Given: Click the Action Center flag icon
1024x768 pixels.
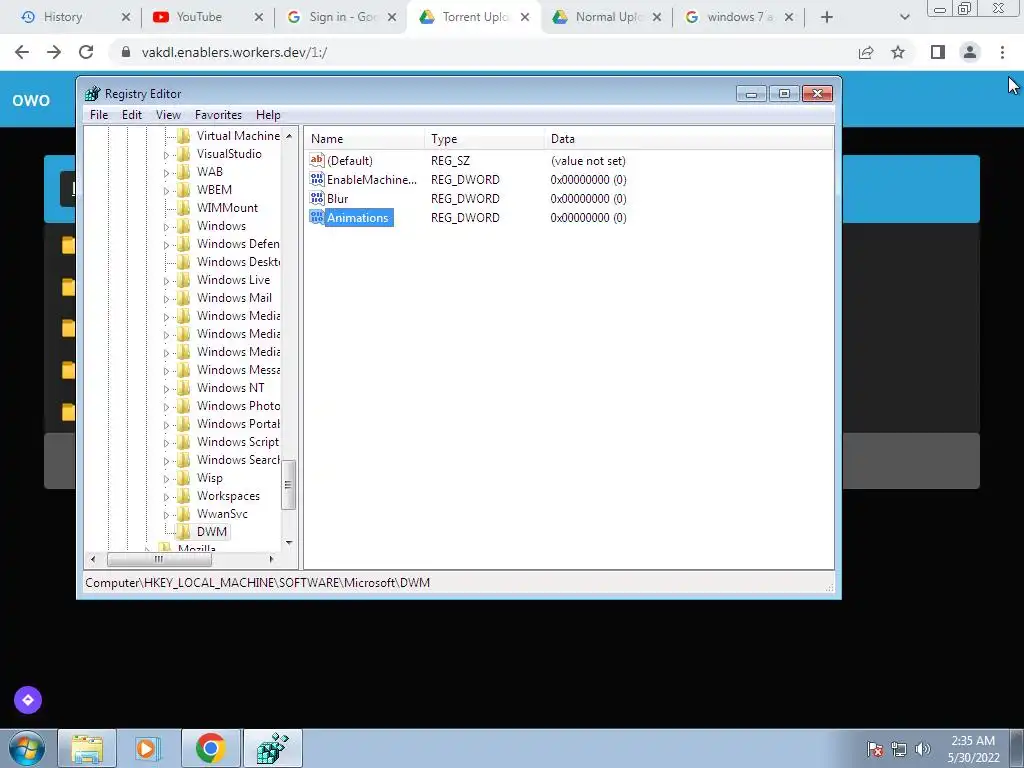Looking at the screenshot, I should [874, 749].
